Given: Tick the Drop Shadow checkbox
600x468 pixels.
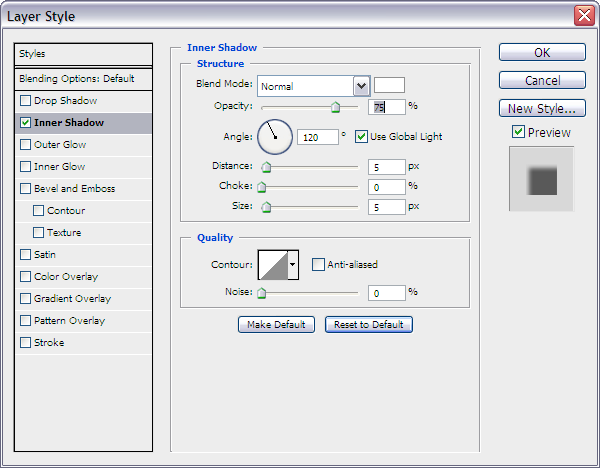Looking at the screenshot, I should [x=25, y=101].
